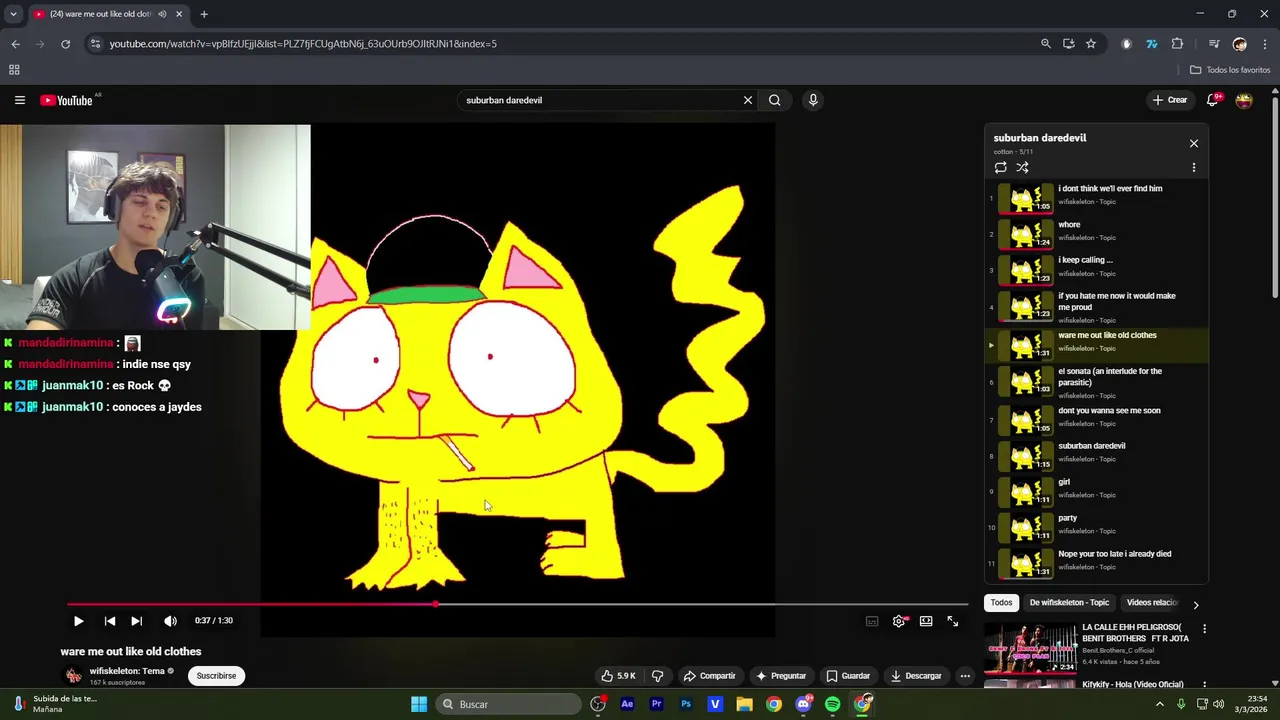Seek on the red progress bar

(x=517, y=604)
